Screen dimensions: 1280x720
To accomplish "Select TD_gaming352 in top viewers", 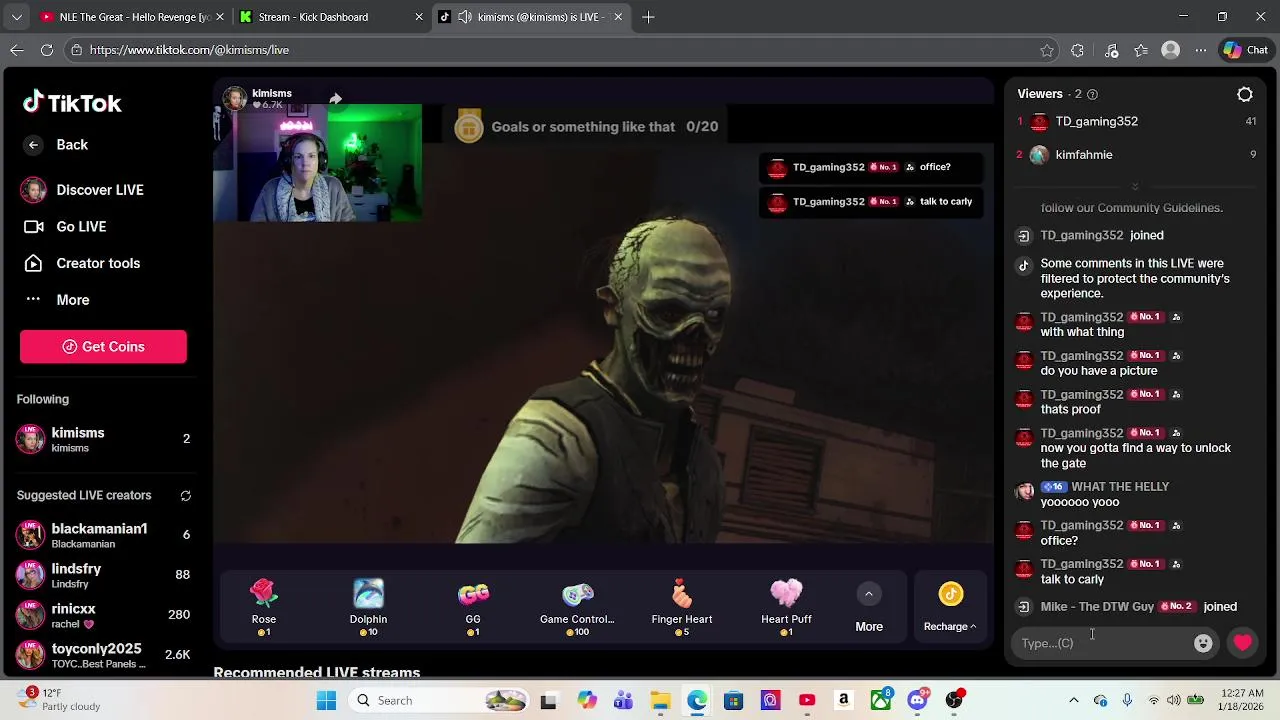I will point(1096,121).
